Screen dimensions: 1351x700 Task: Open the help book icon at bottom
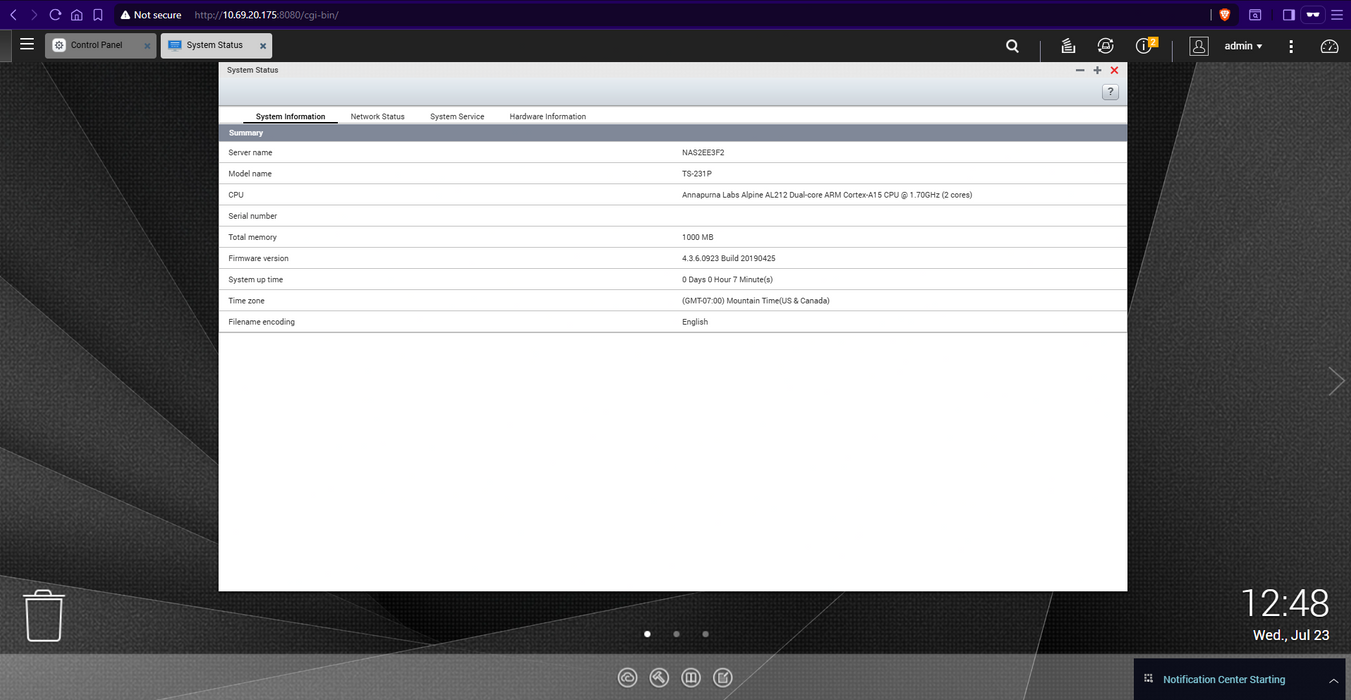(690, 678)
